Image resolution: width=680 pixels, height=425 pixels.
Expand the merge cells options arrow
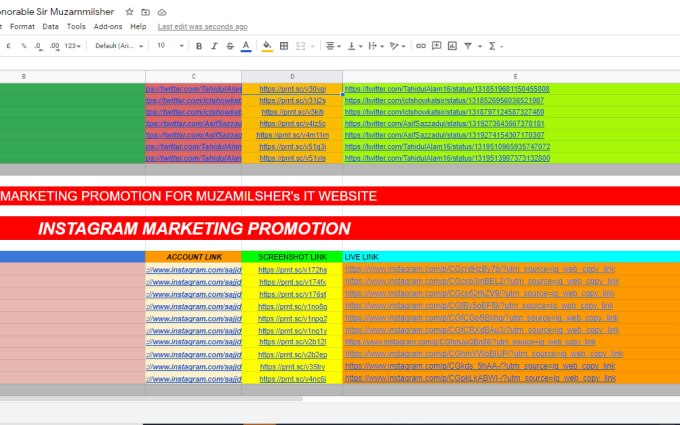312,46
